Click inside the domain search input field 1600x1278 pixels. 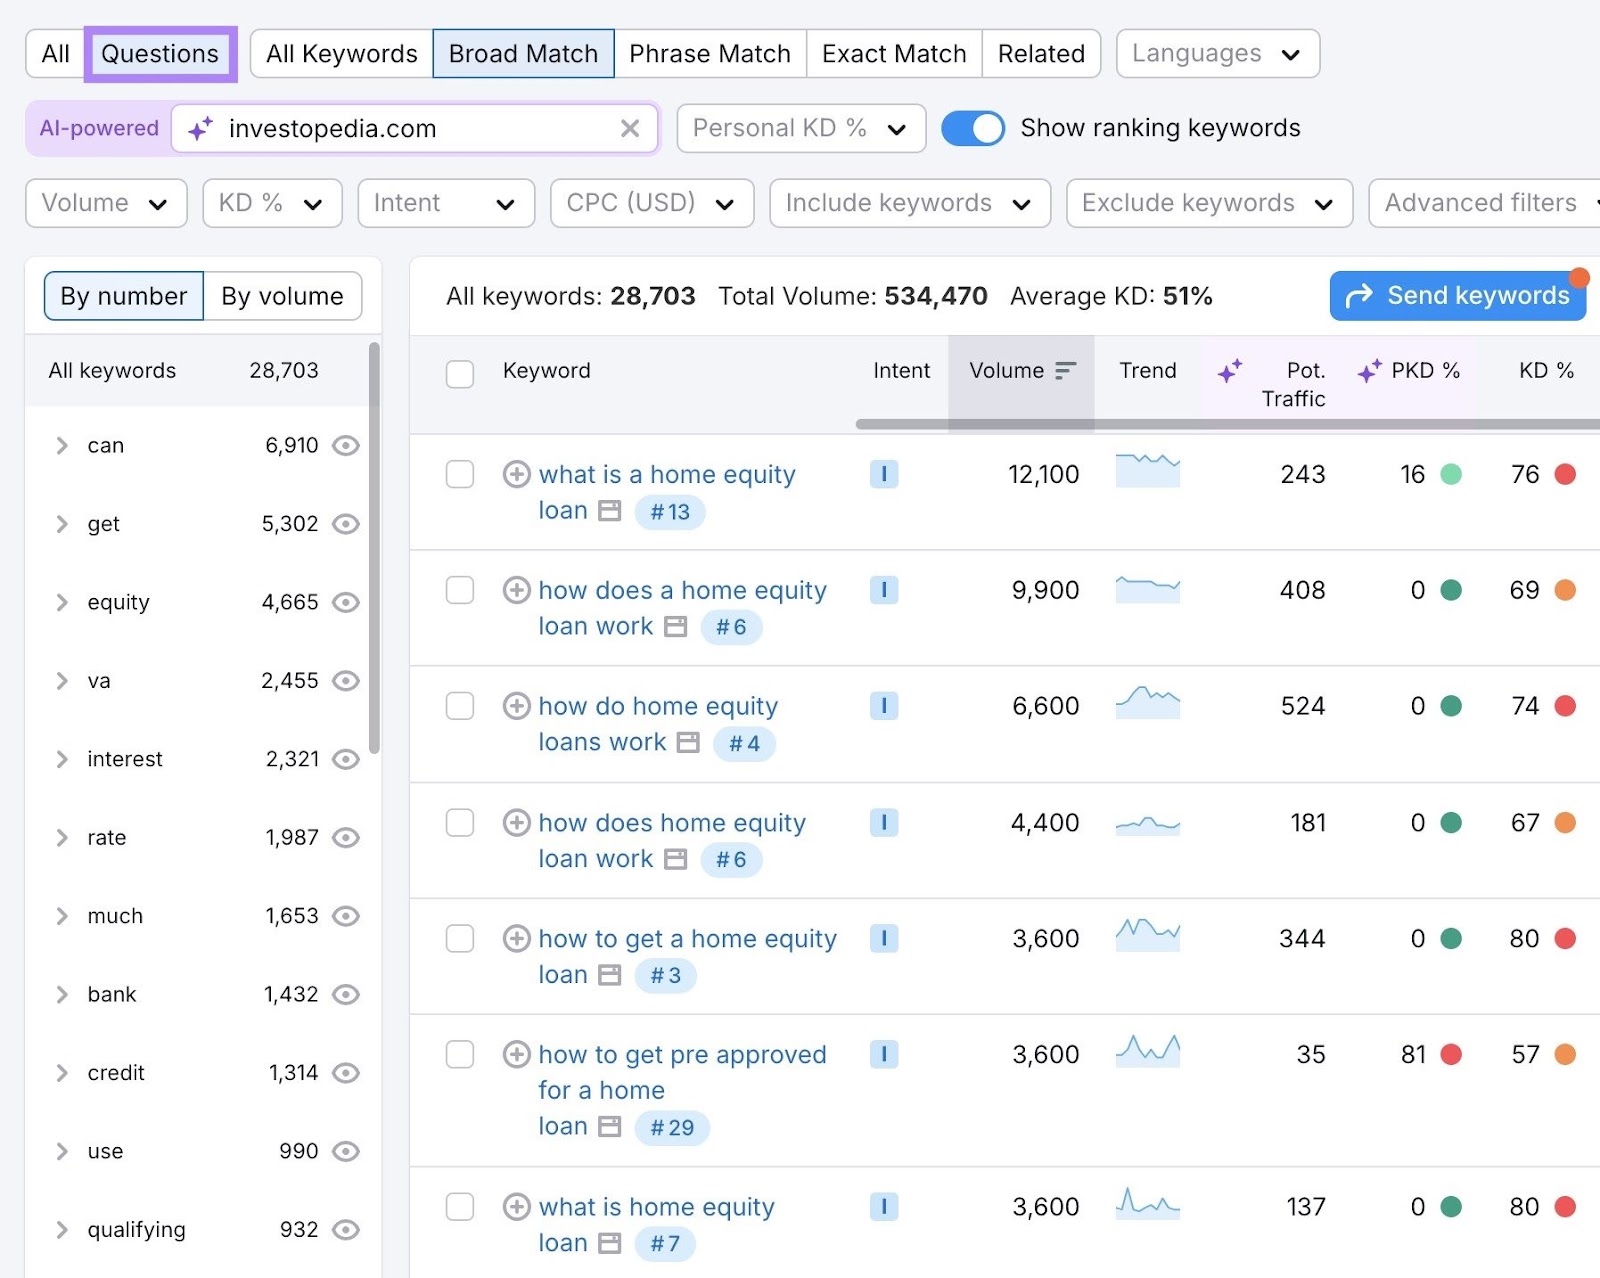tap(400, 128)
